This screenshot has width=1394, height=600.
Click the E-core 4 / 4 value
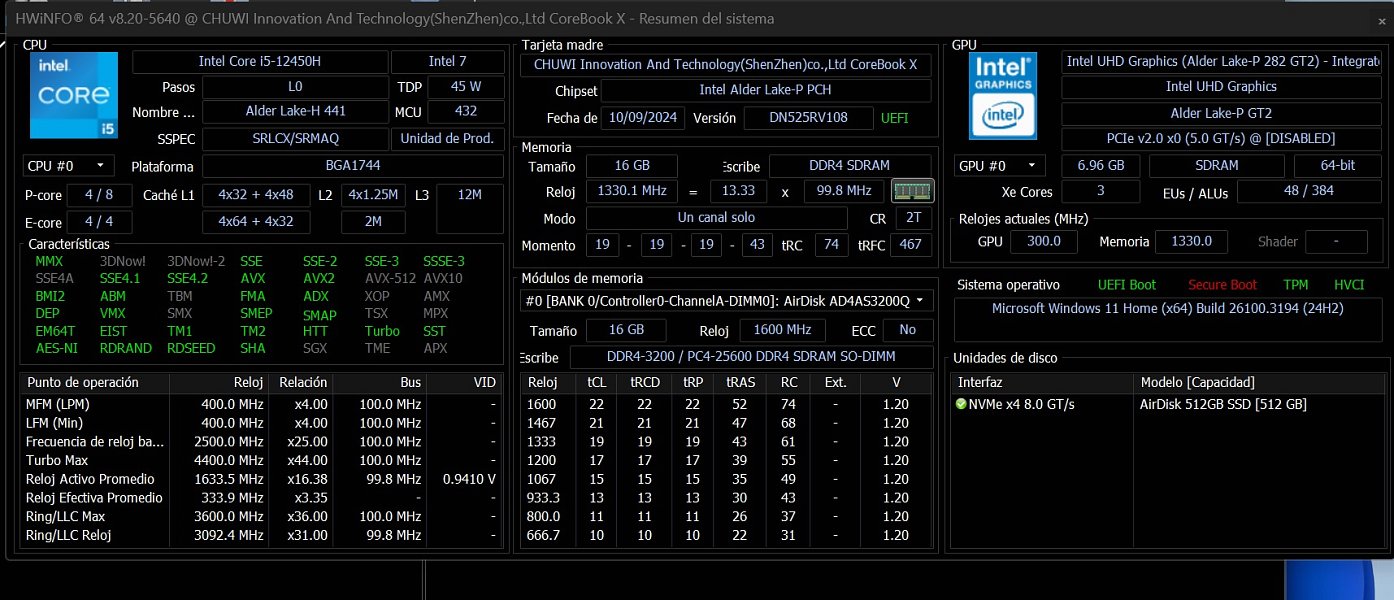click(x=99, y=222)
